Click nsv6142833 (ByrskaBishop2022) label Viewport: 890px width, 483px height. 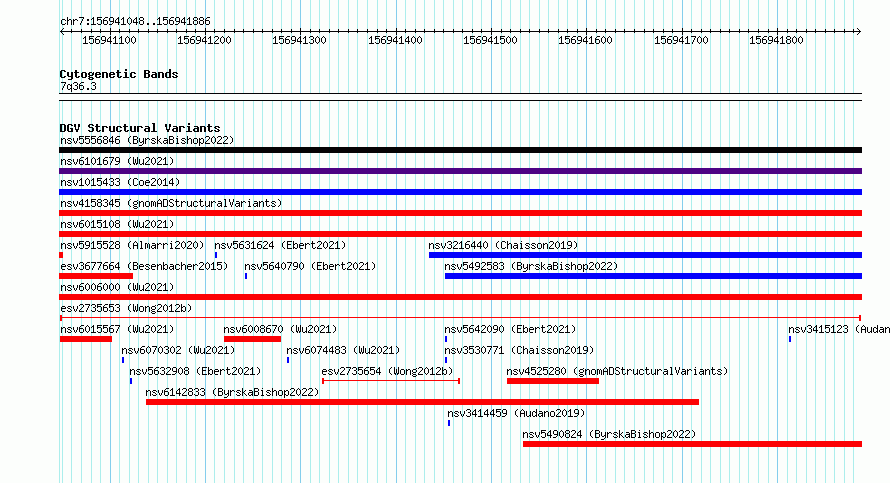232,392
